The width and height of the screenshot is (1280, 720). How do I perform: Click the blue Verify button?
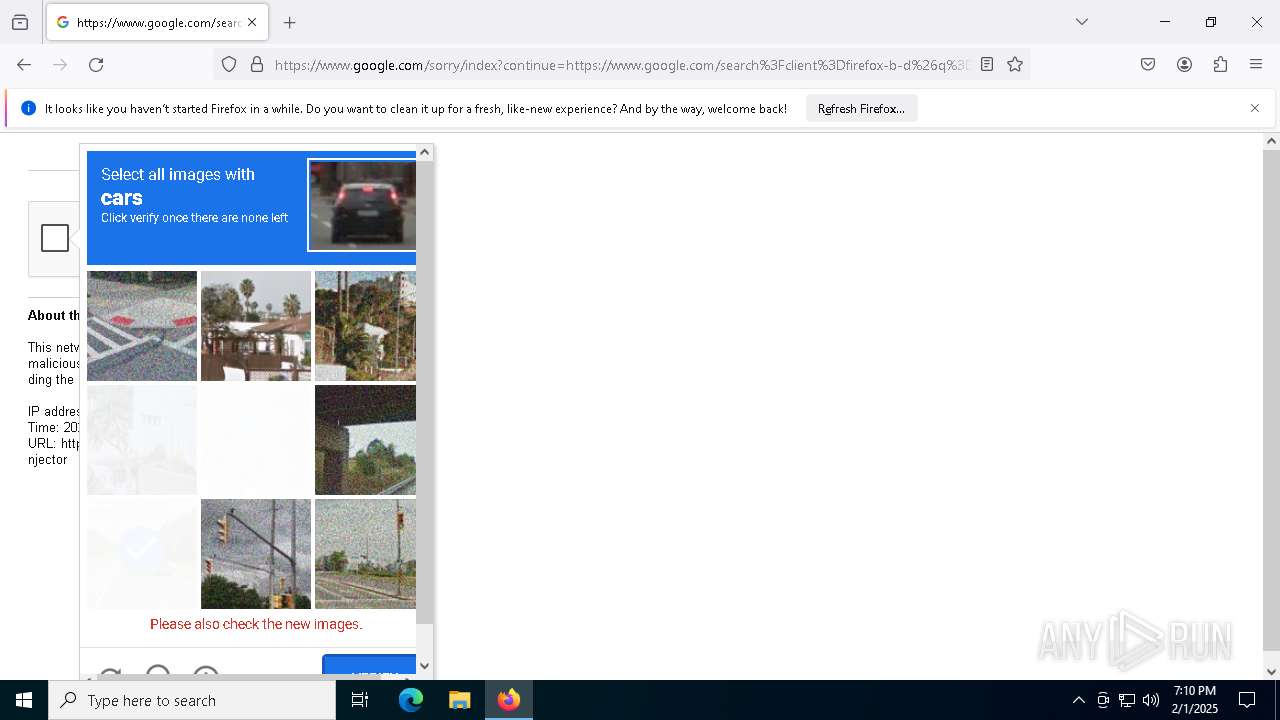[x=369, y=666]
